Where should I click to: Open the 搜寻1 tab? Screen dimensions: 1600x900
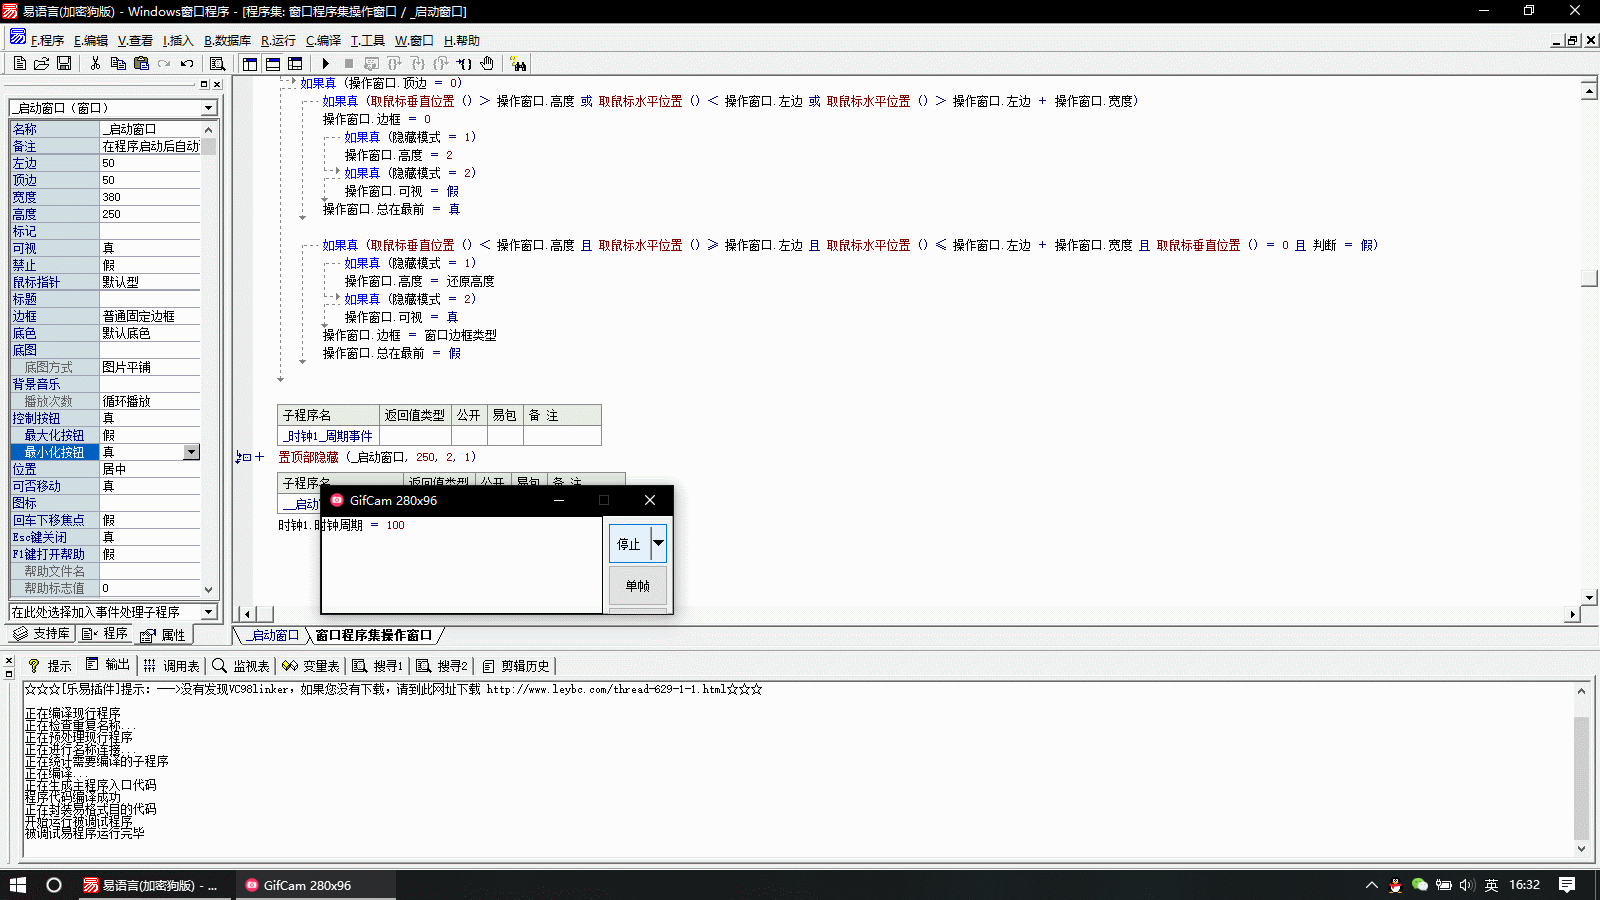click(x=377, y=665)
